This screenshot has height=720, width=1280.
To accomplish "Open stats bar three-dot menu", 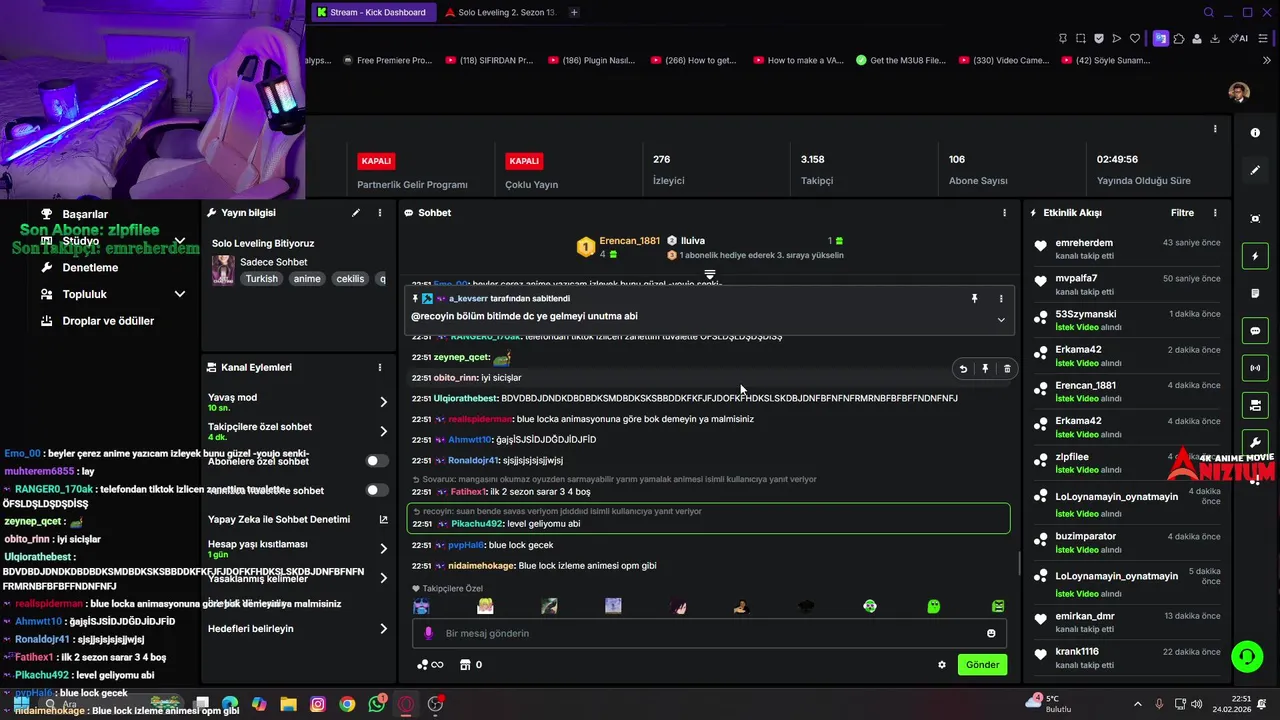I will (x=1215, y=129).
